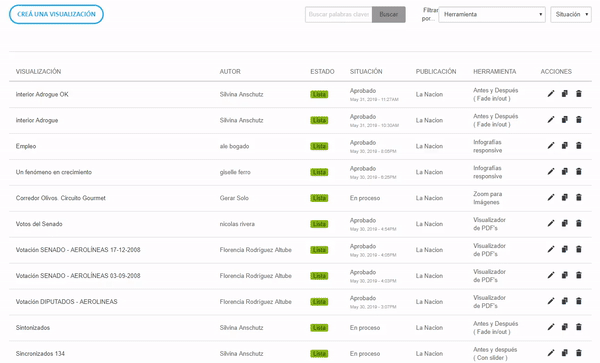
Task: Delete 'Un fenómeno en crecimiento' row
Action: [x=579, y=172]
